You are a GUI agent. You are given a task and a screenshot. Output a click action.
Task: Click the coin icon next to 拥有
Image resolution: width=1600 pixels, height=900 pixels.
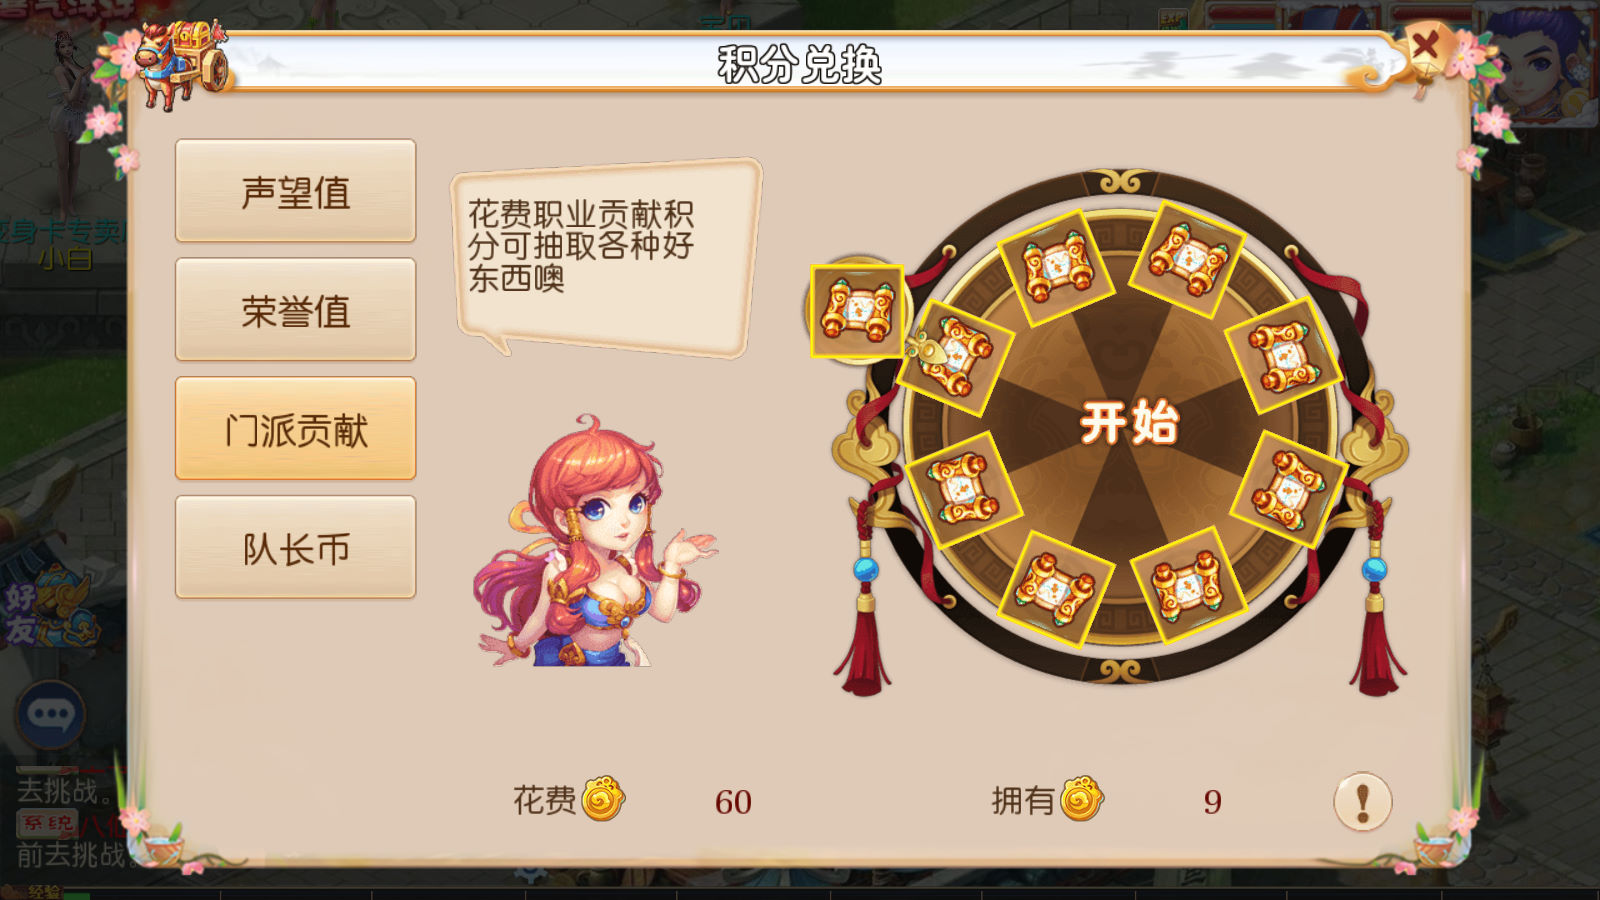1081,799
